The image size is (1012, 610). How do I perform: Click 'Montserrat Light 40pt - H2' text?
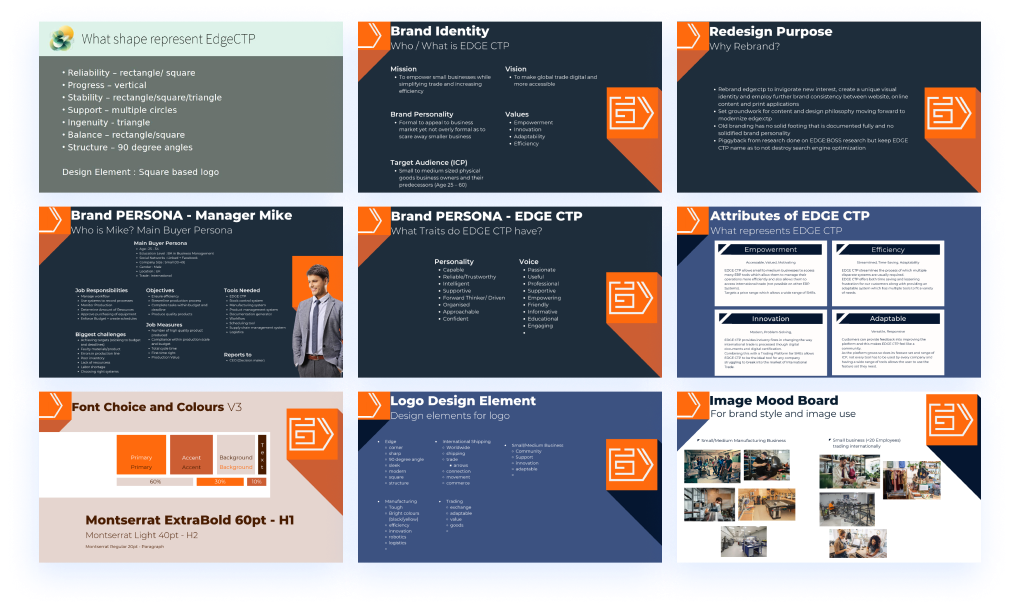coord(141,535)
